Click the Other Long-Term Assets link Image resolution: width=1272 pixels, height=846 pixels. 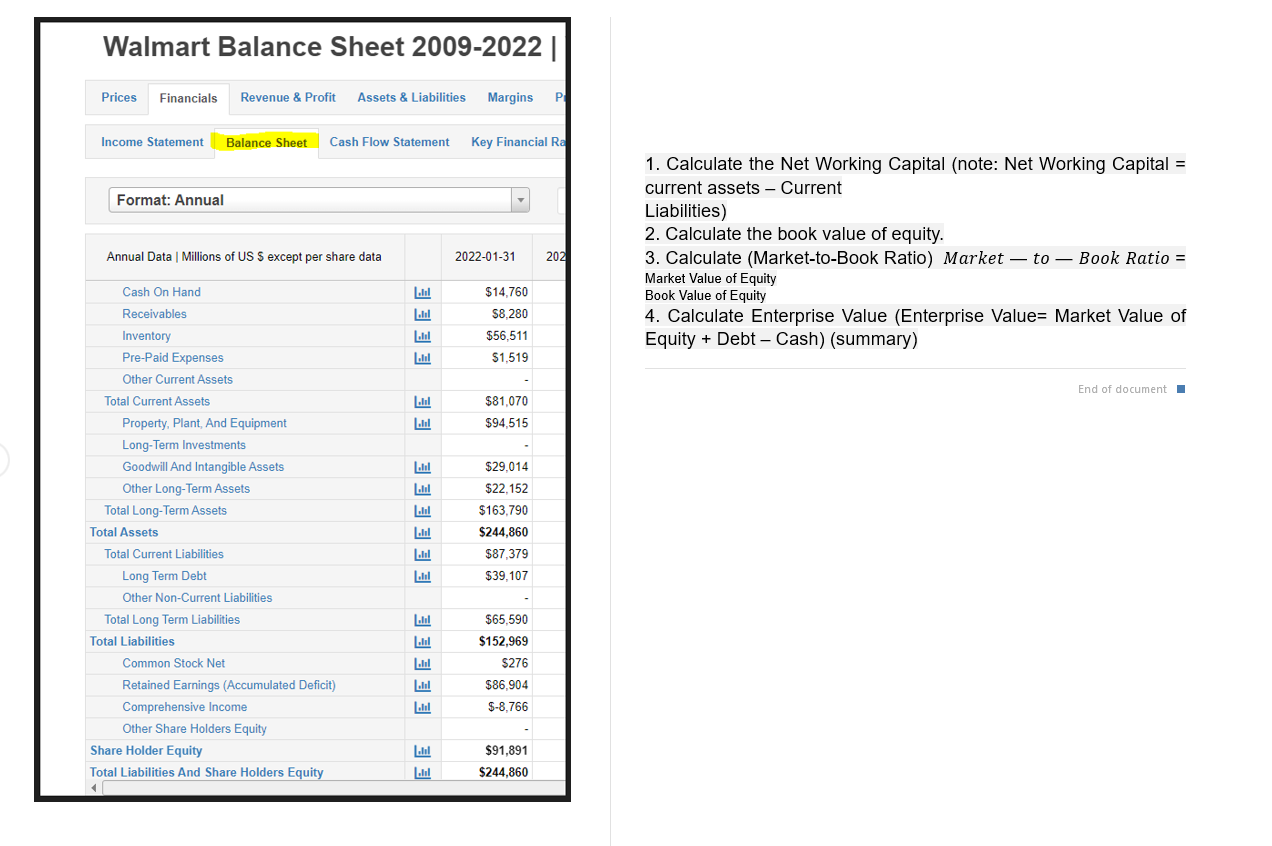click(x=186, y=488)
